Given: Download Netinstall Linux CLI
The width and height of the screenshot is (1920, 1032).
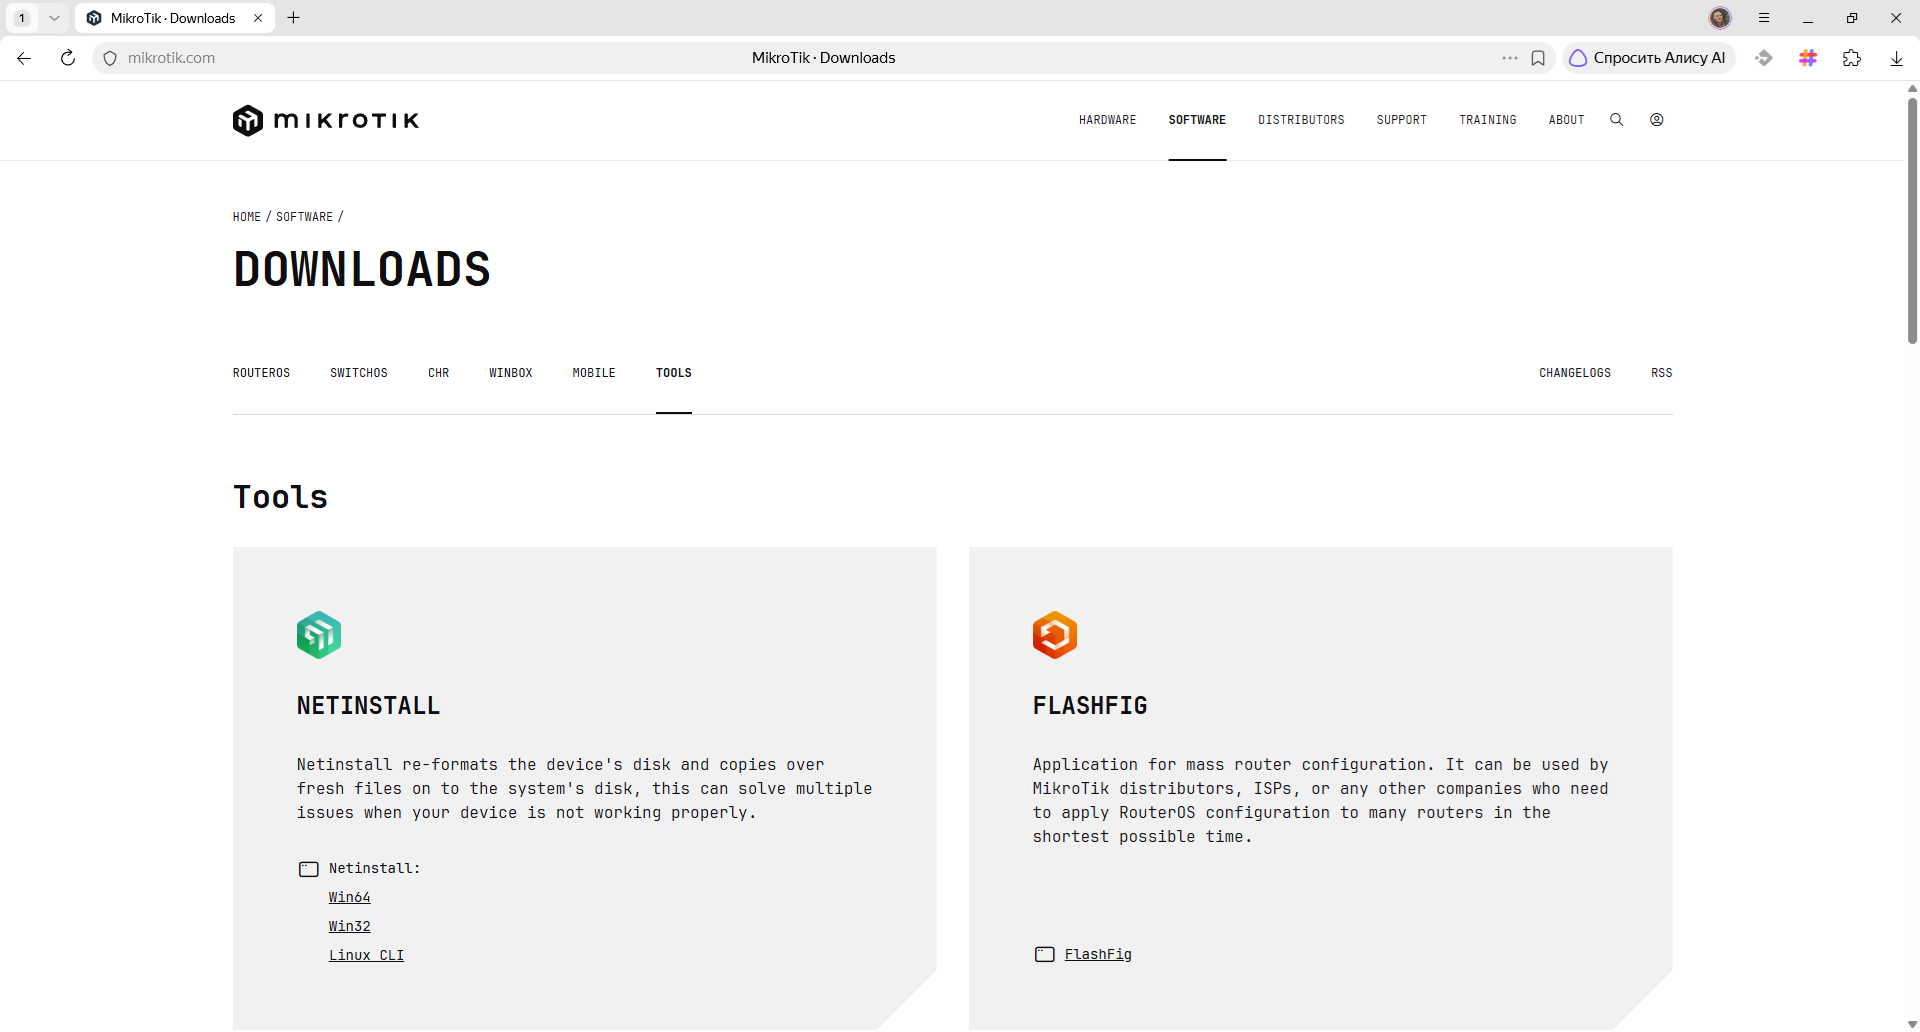Looking at the screenshot, I should 367,956.
